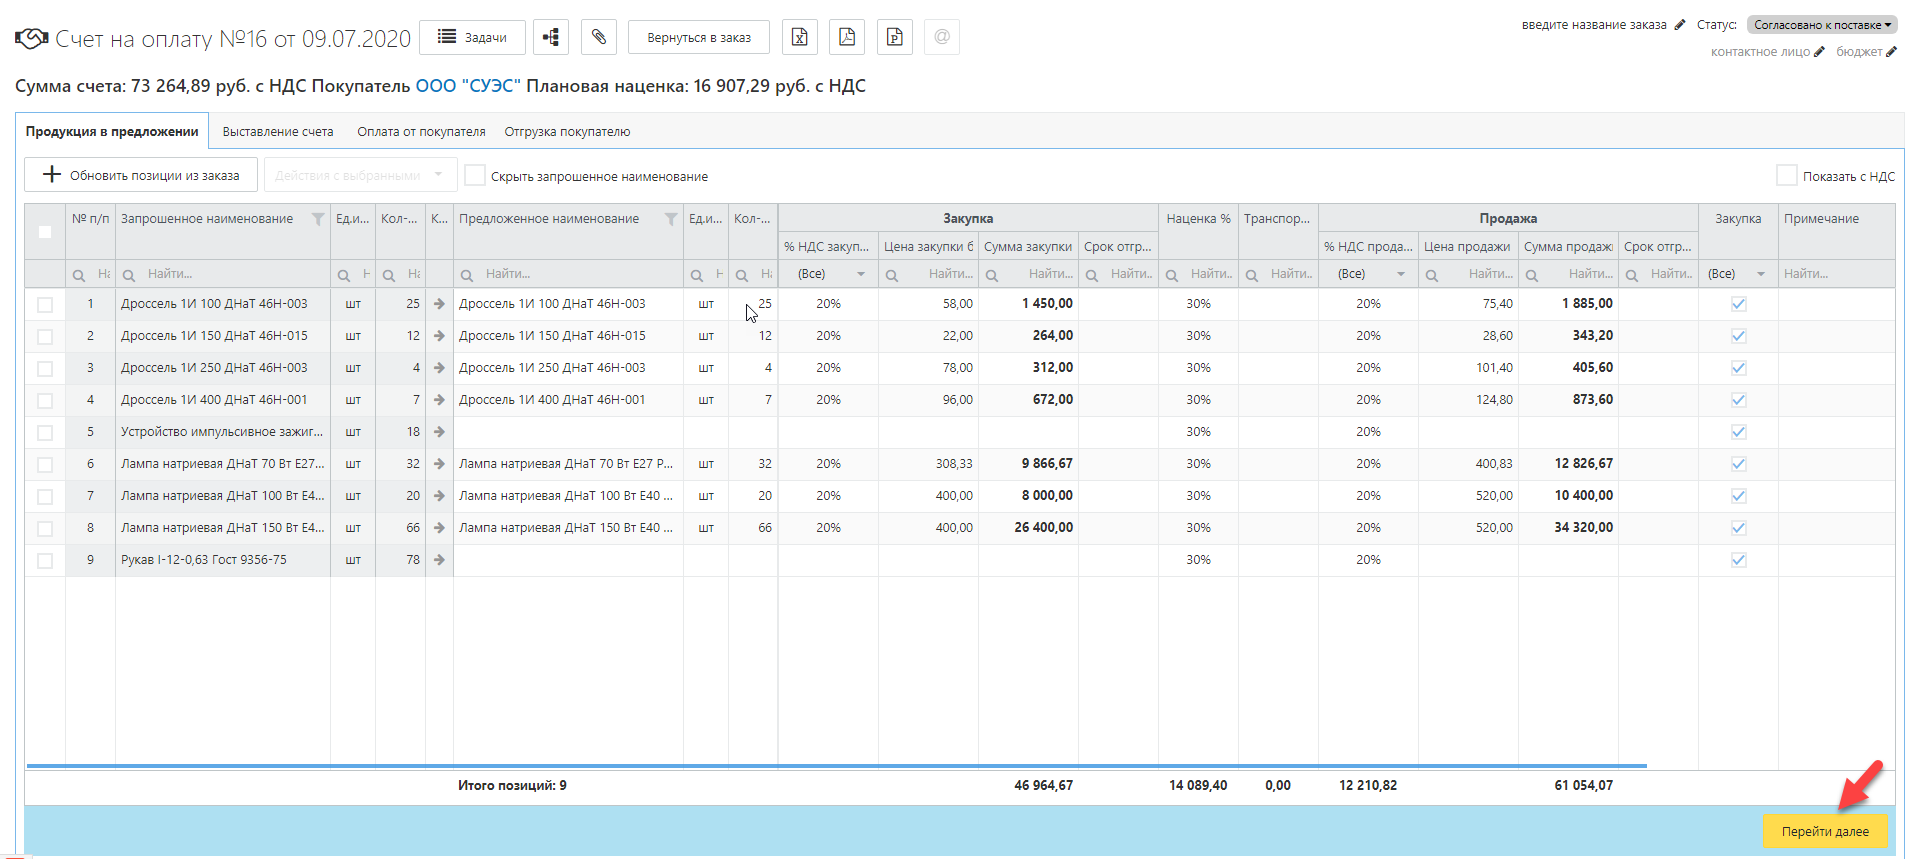The width and height of the screenshot is (1916, 859).
Task: Open the 'Отгрузка покупателю' tab
Action: coord(567,132)
